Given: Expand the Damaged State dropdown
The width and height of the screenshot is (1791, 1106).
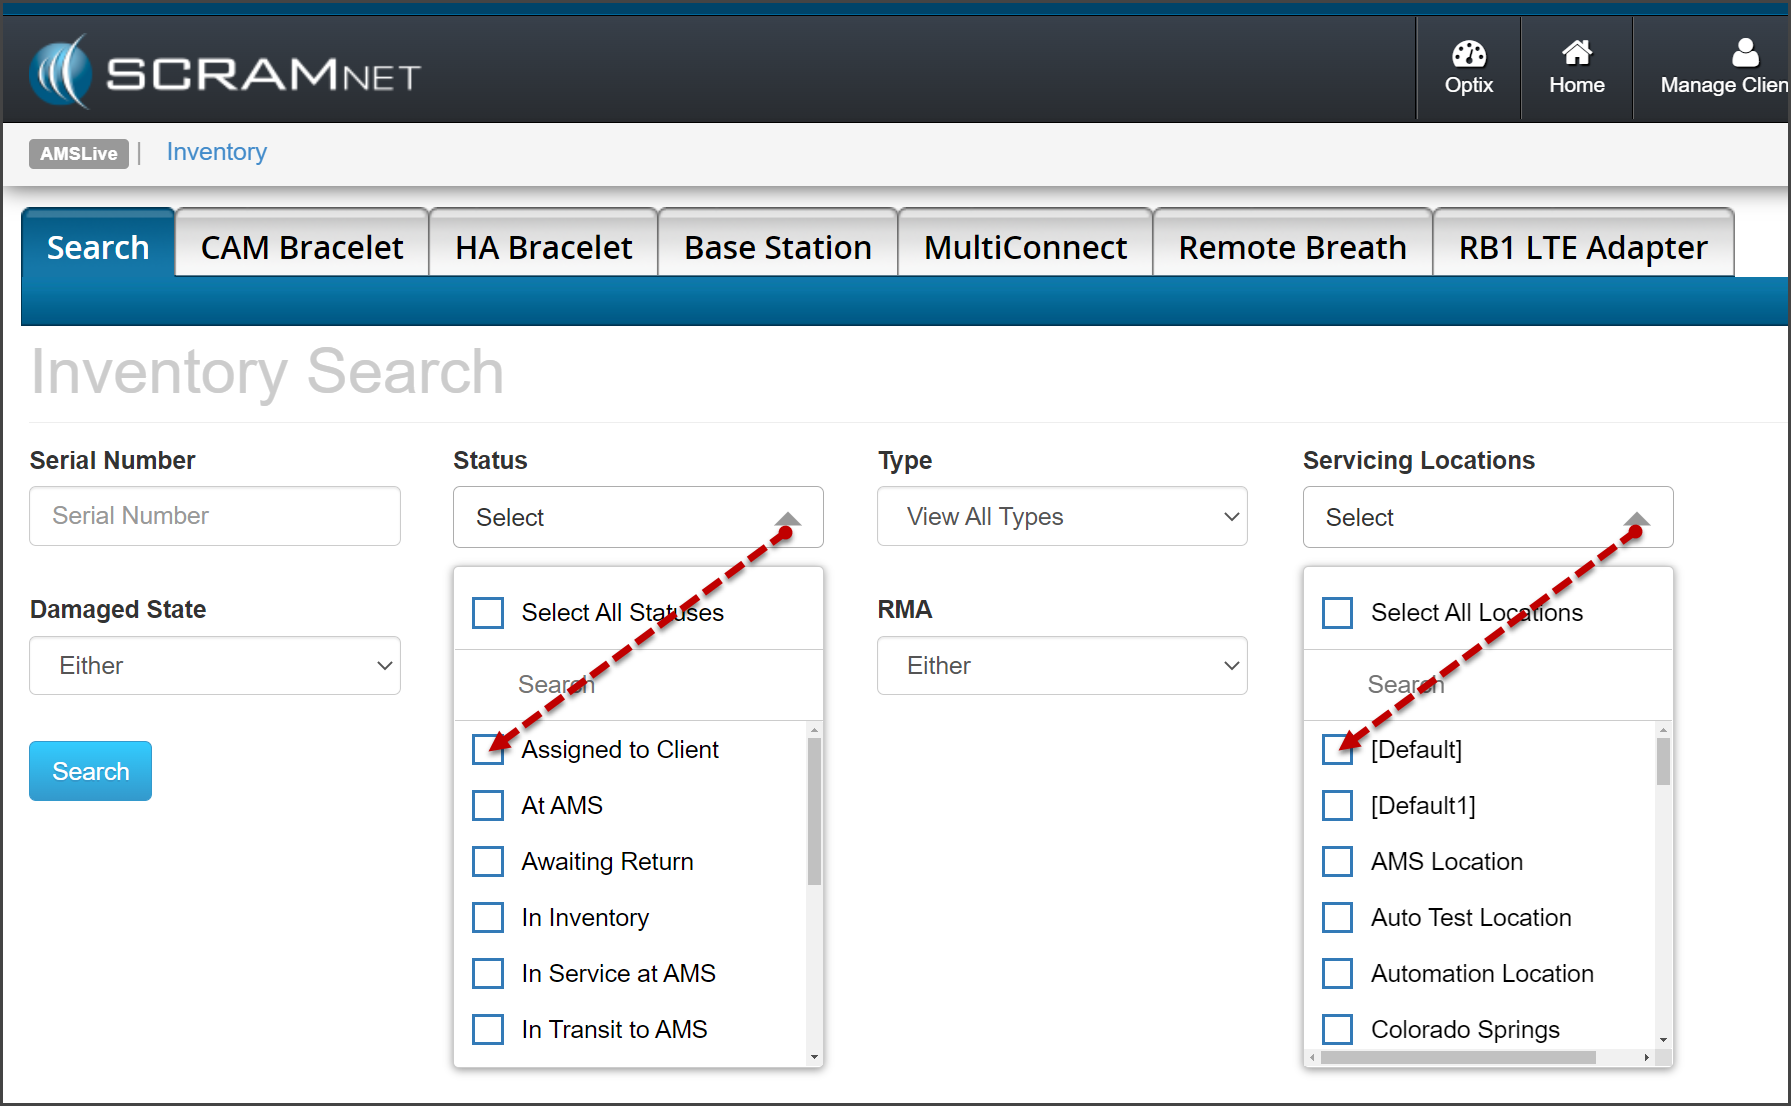Looking at the screenshot, I should click(x=215, y=666).
